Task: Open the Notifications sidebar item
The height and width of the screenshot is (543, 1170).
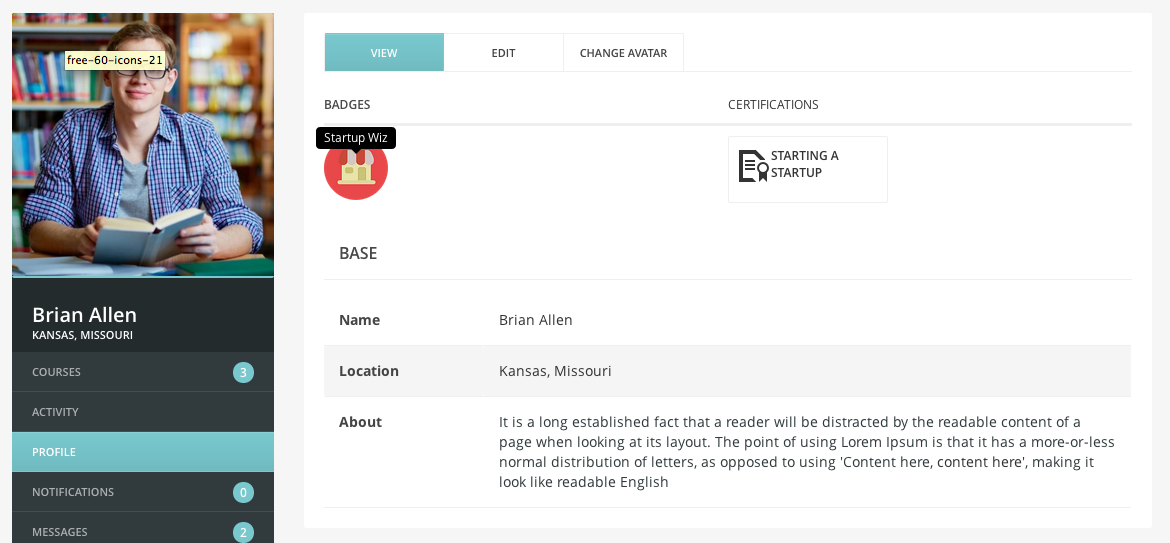Action: (x=73, y=492)
